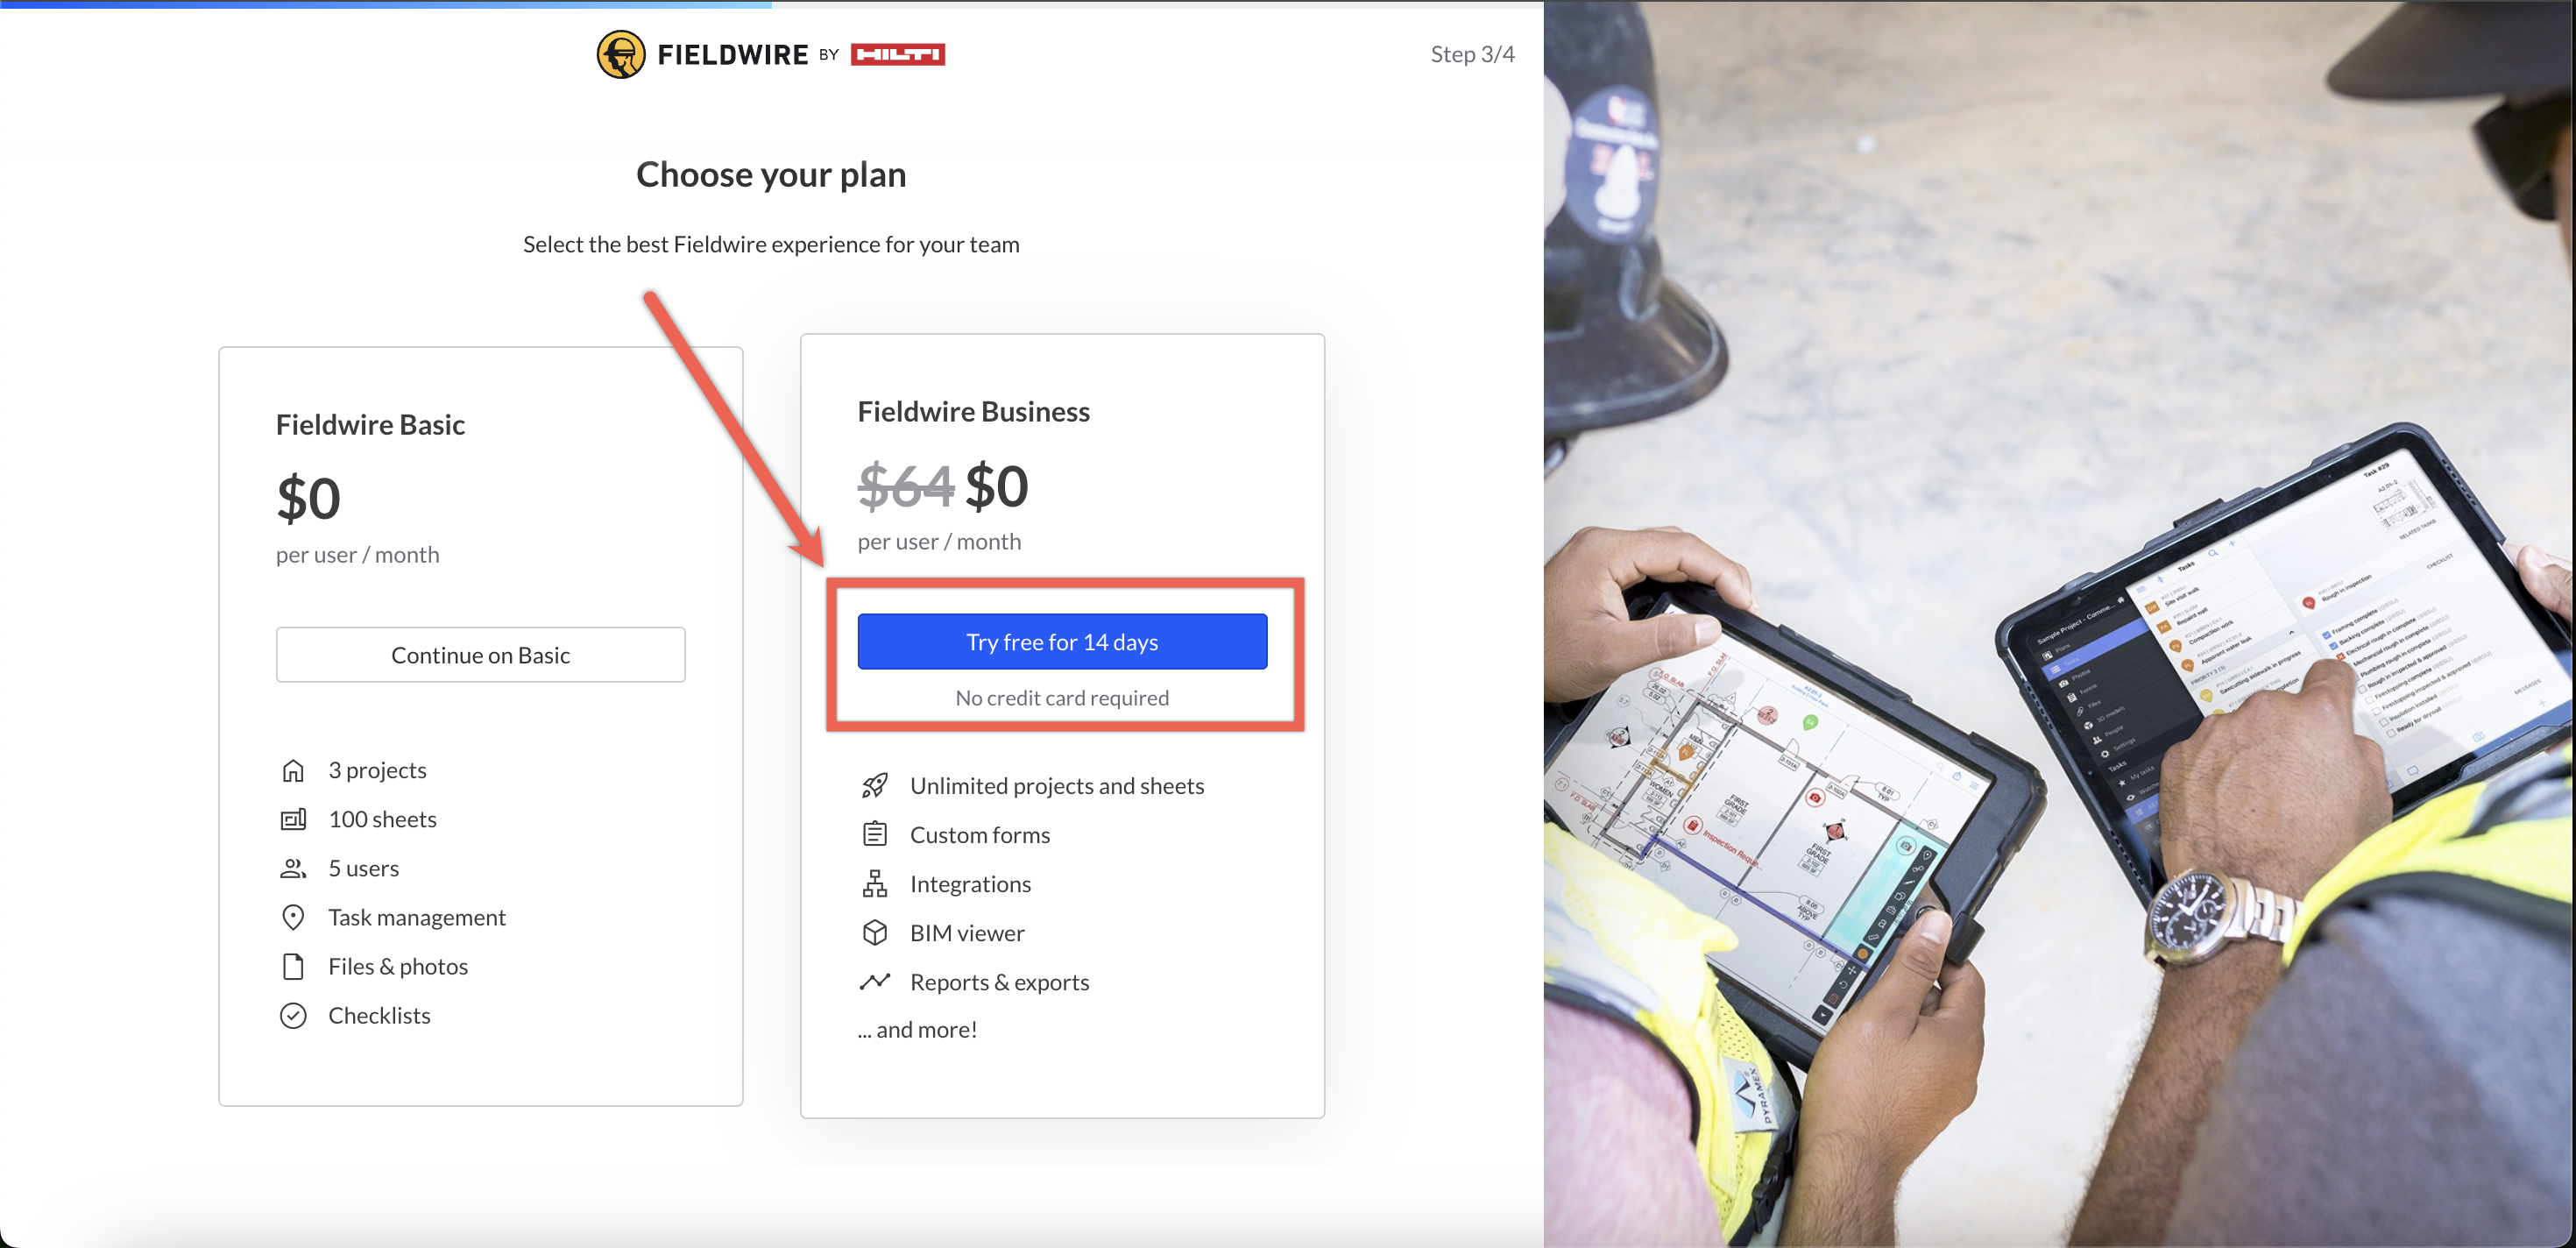
Task: Open the '... and more!' text
Action: [917, 1029]
